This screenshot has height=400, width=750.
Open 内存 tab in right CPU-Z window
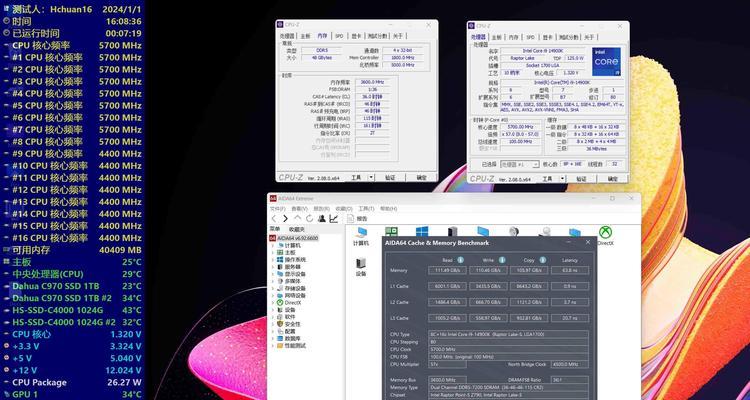pos(513,37)
